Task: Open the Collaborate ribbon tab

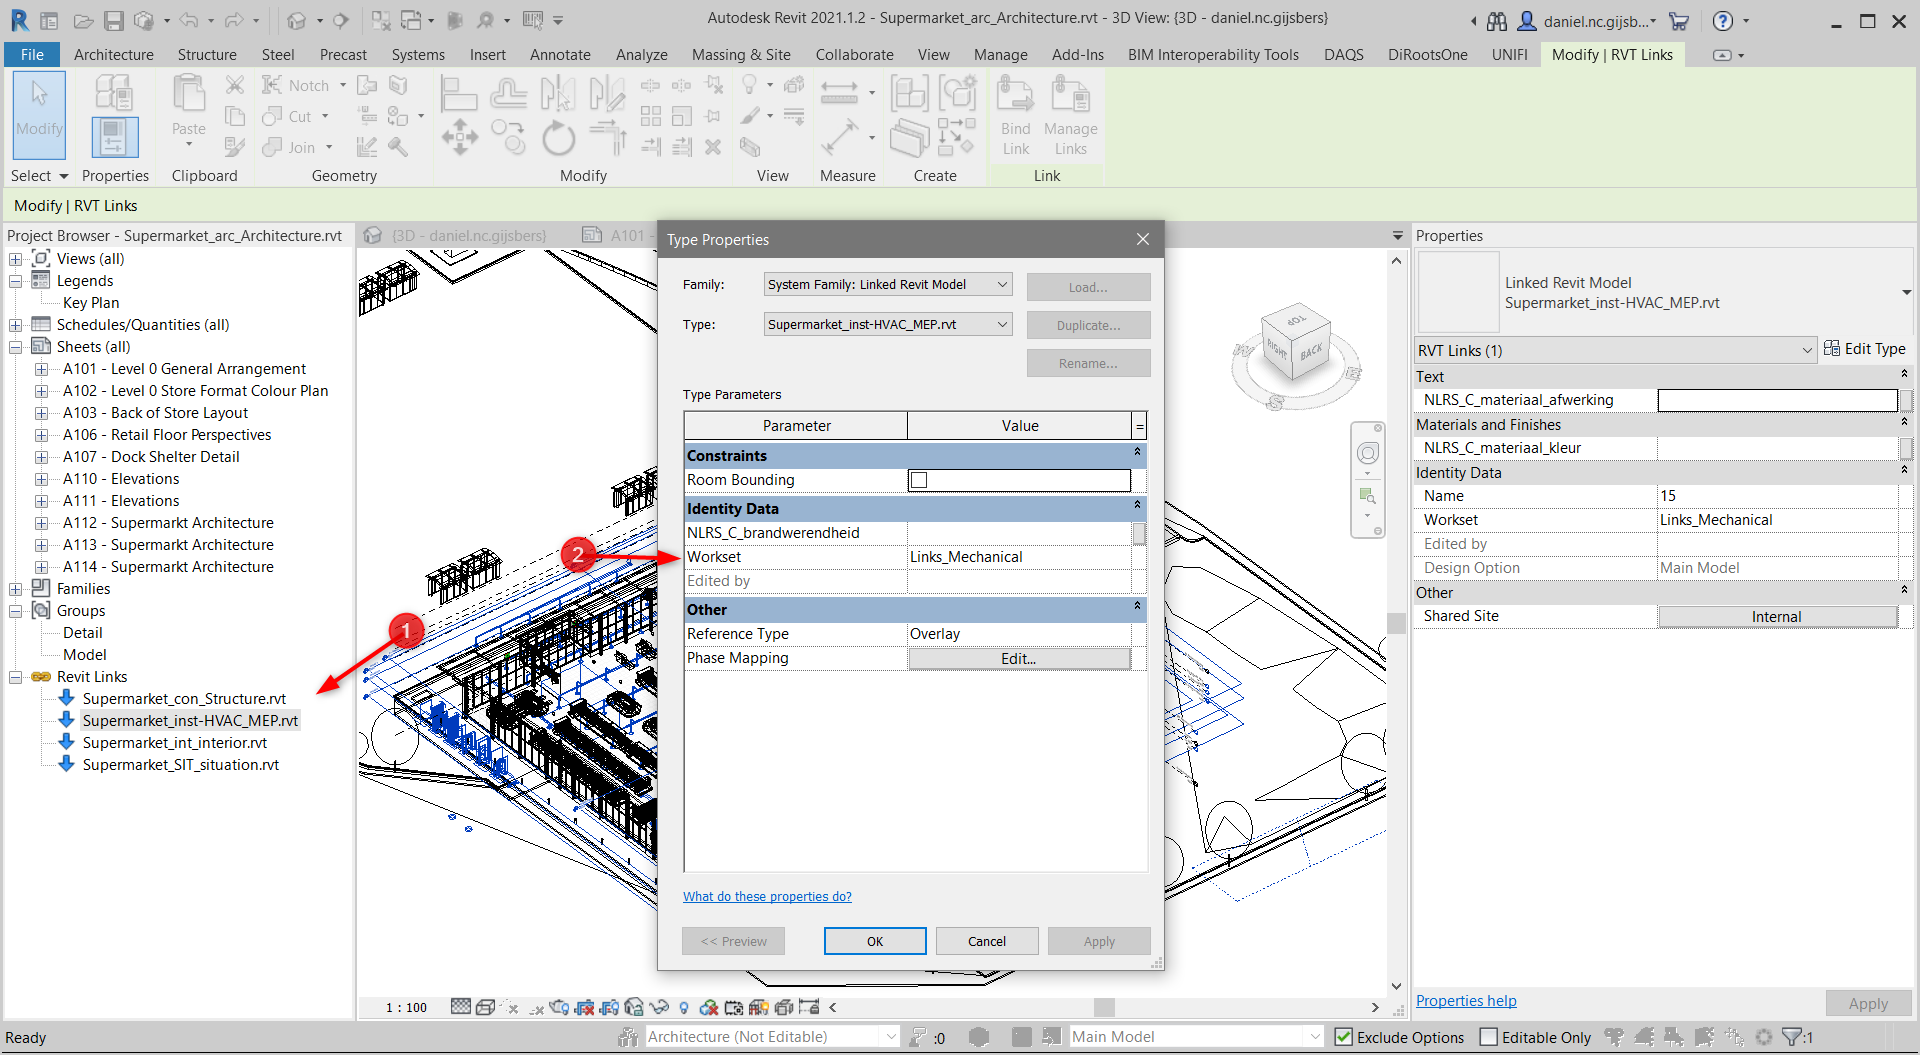Action: click(x=854, y=55)
